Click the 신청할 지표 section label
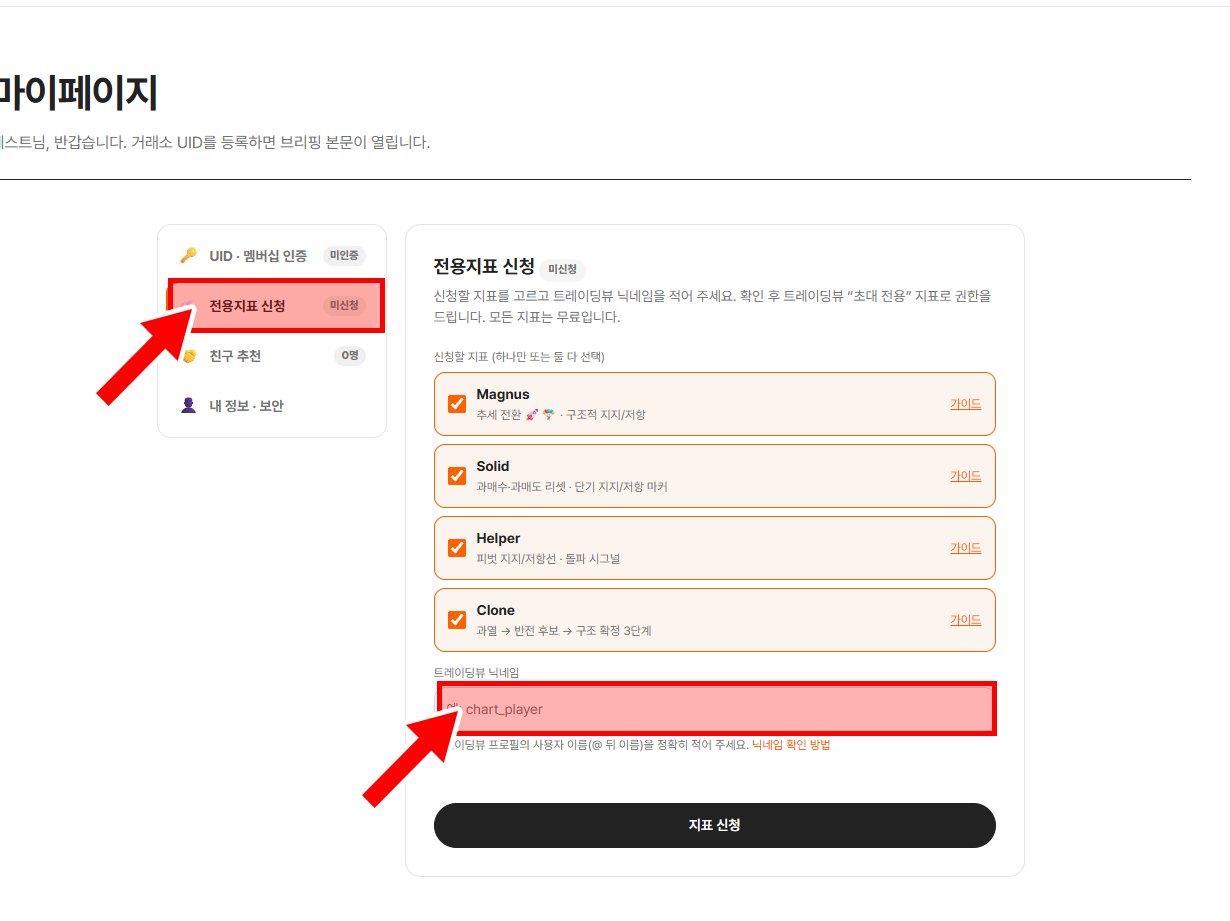 [x=520, y=357]
